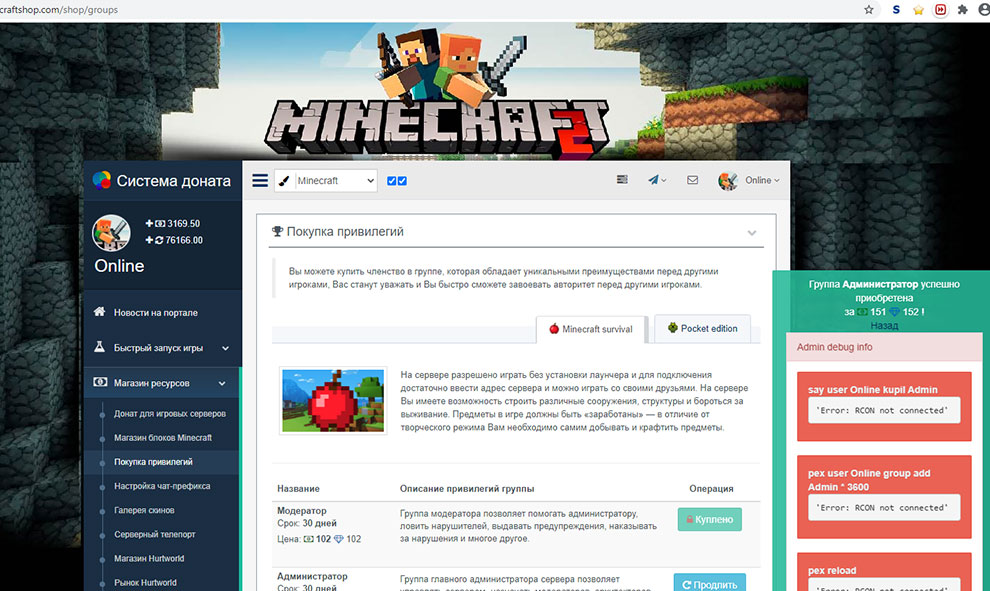This screenshot has height=591, width=990.
Task: Click the browser bookmark star icon
Action: point(869,10)
